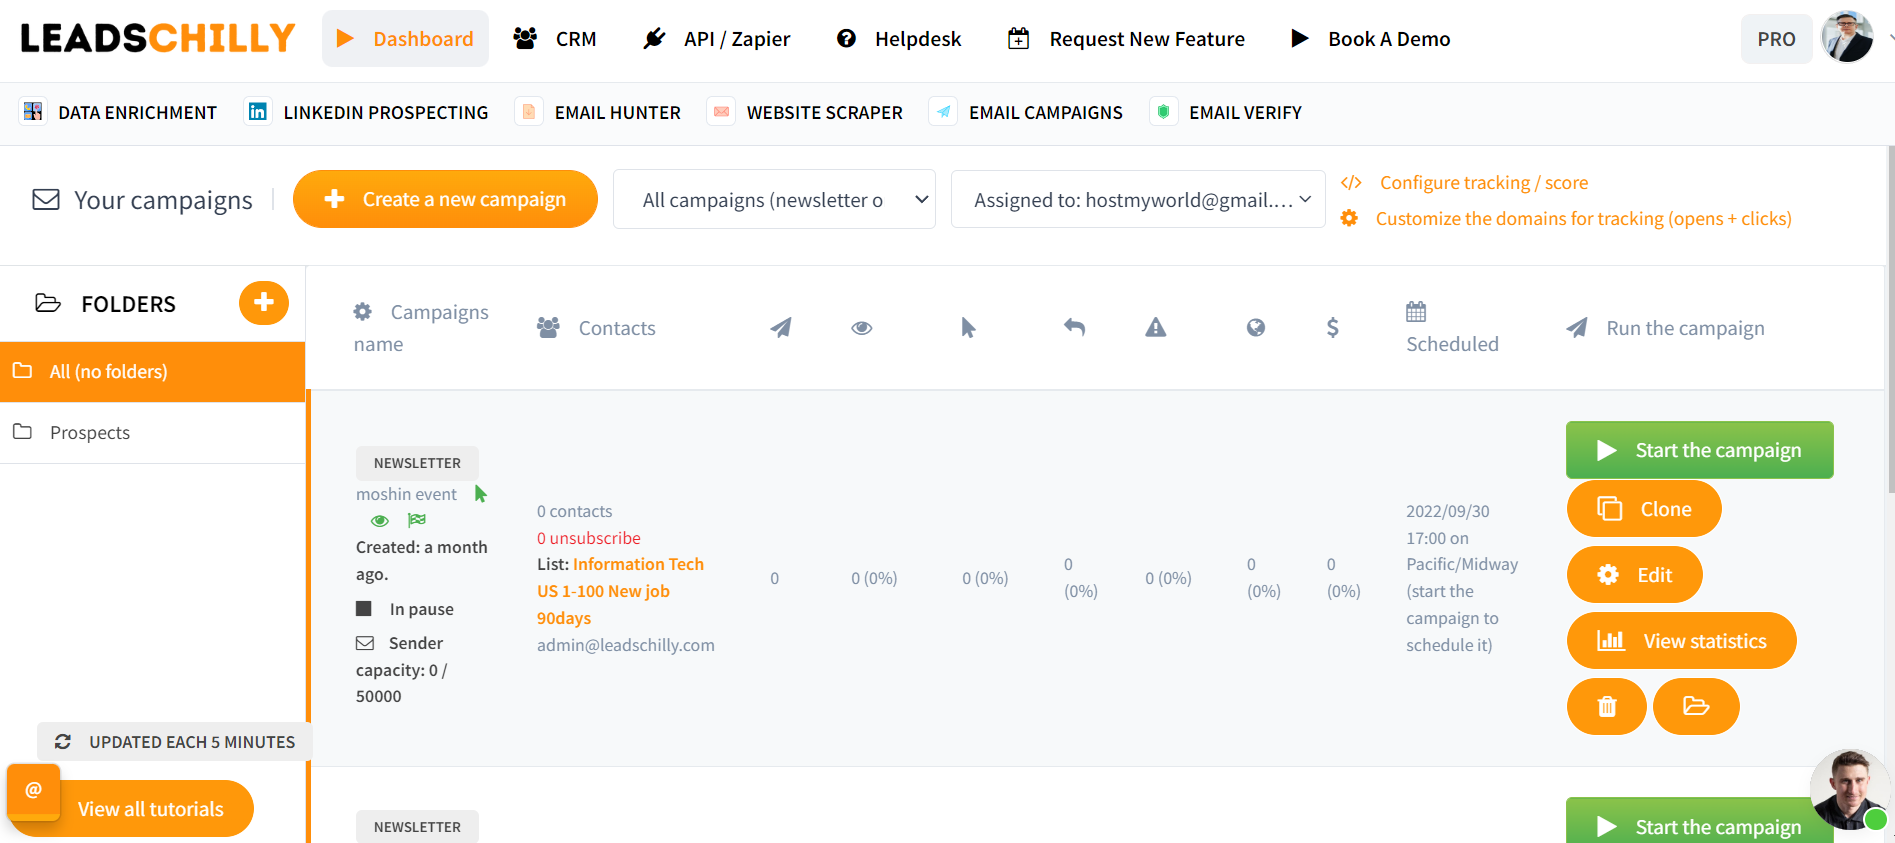Viewport: 1895px width, 843px height.
Task: Click the Contacts column header
Action: 596,328
